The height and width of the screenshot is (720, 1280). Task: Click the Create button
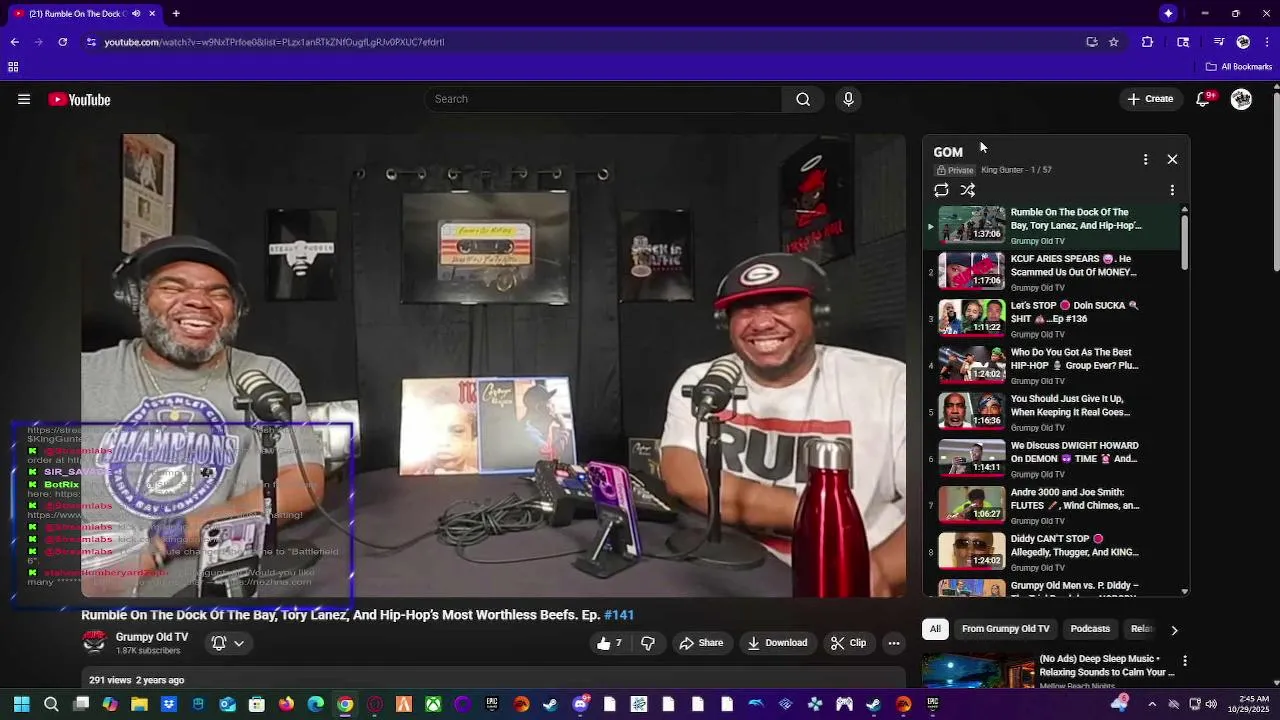(x=1150, y=99)
